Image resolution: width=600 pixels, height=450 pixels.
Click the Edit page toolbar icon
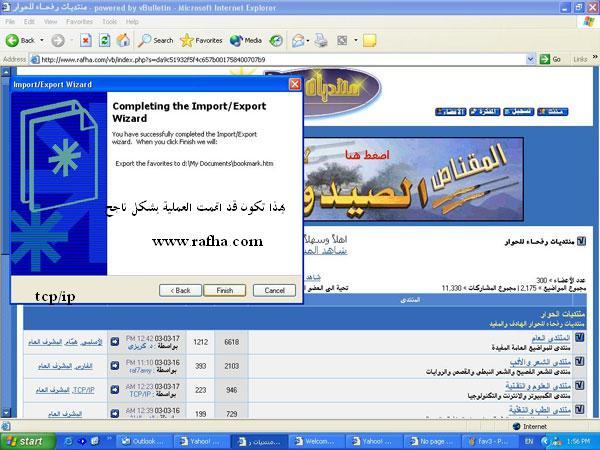point(342,40)
